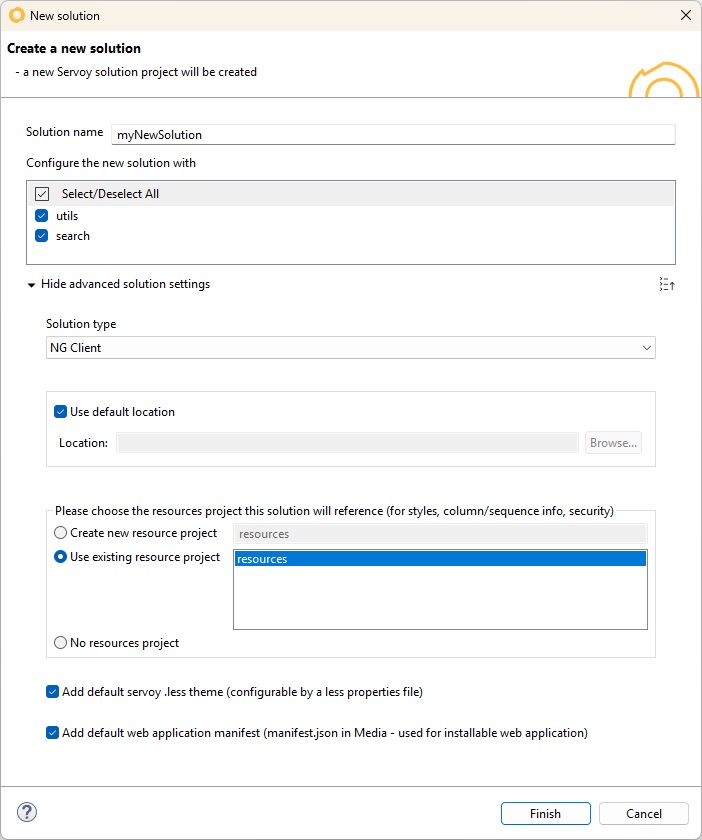
Task: Click the Solution type dropdown arrow
Action: tap(646, 348)
